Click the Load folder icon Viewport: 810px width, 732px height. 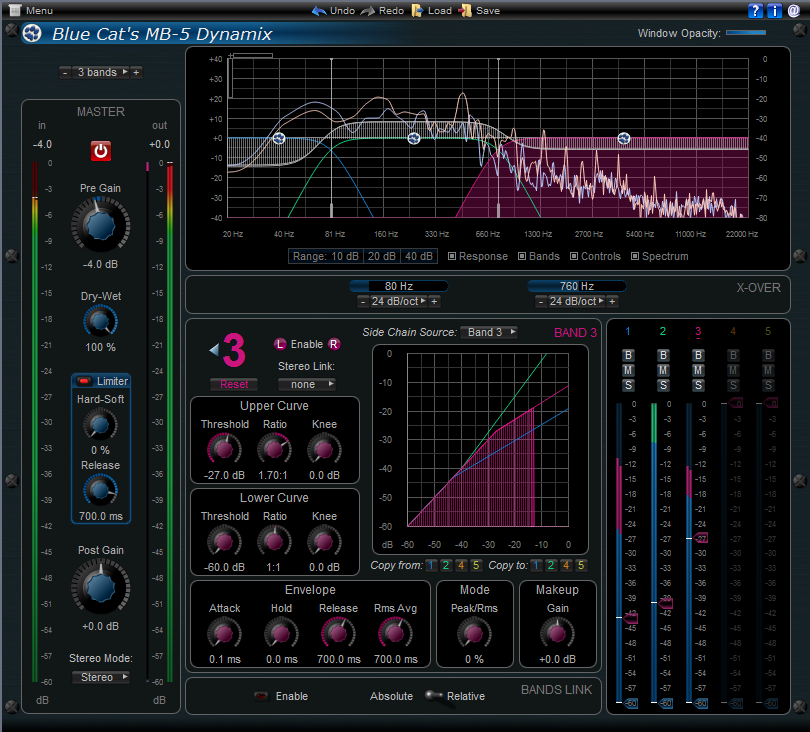pos(417,10)
